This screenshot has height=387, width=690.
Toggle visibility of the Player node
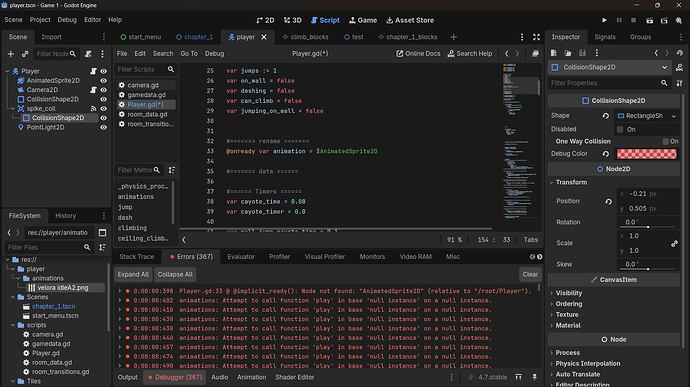[103, 71]
